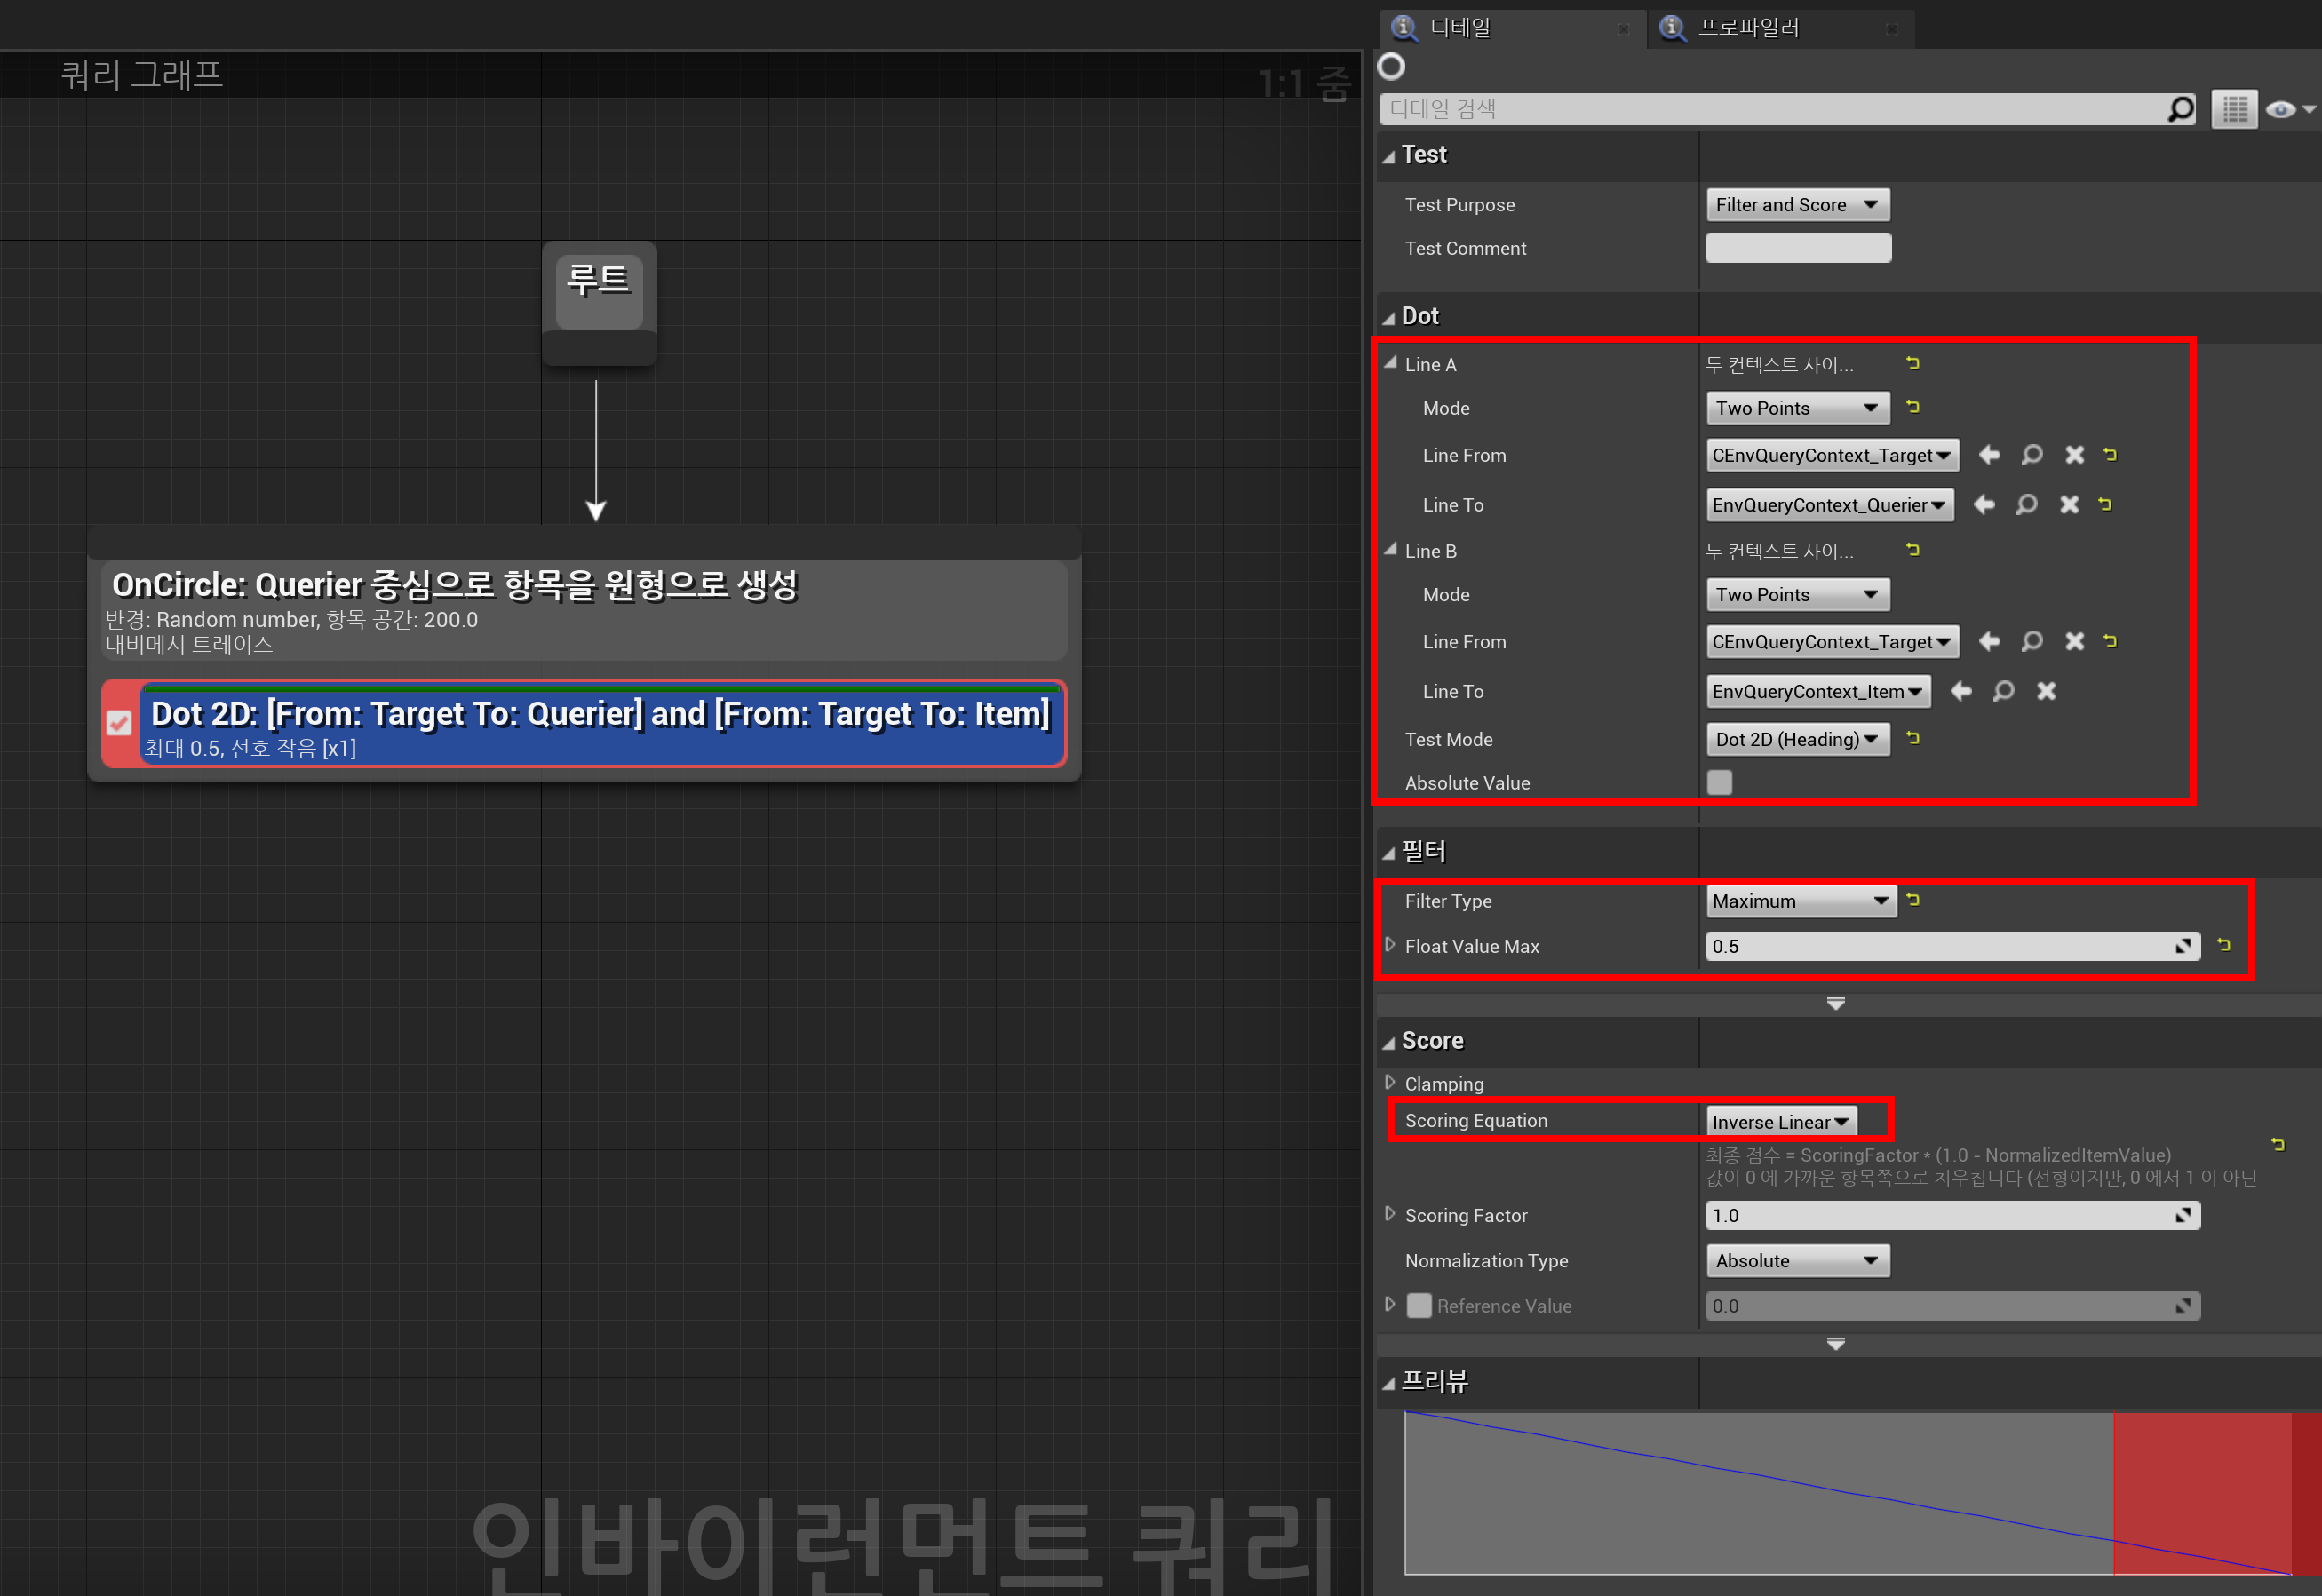Reset Line A Mode to default with the yellow arrow
Viewport: 2322px width, 1596px height.
pos(1912,407)
